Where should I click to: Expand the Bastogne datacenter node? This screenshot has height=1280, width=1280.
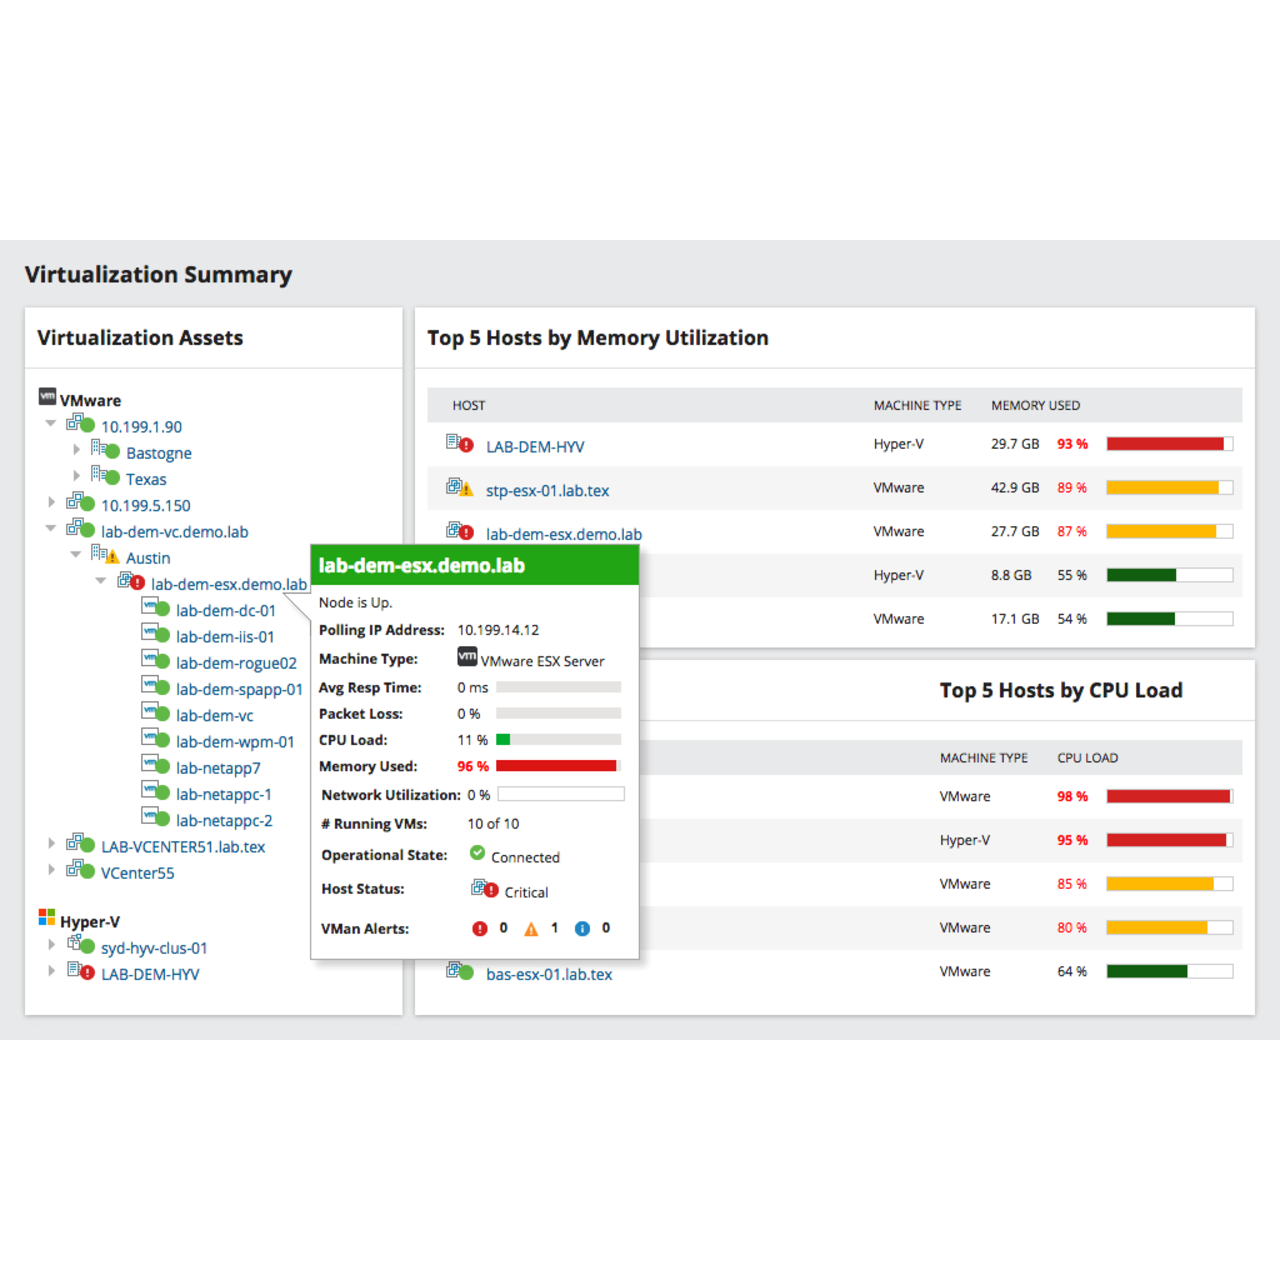[x=77, y=450]
